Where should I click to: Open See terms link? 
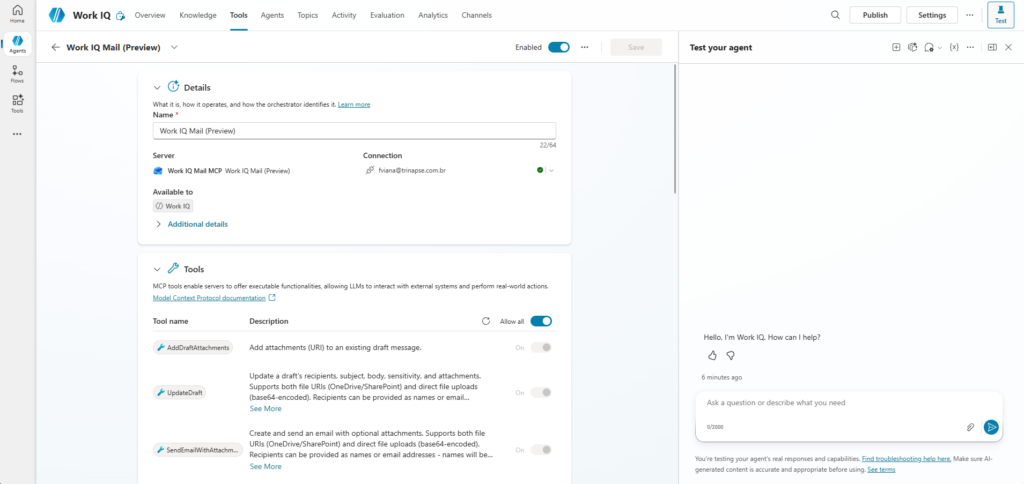[x=881, y=470]
